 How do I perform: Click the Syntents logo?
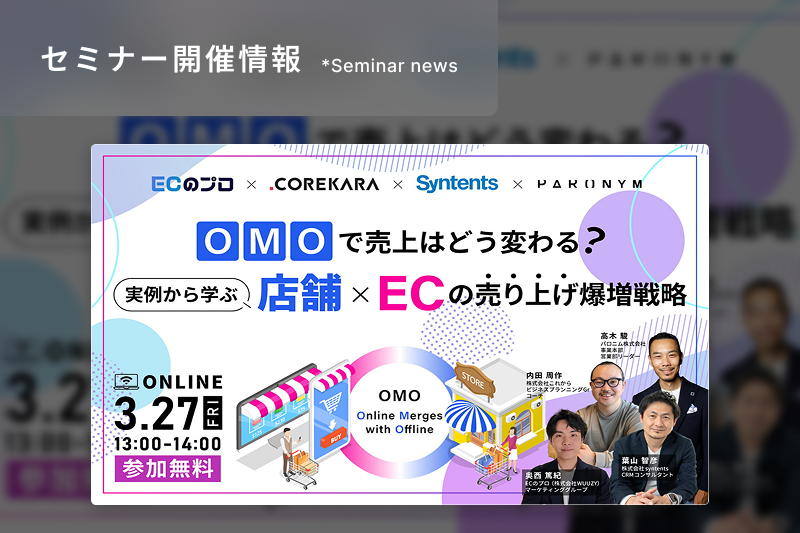[457, 183]
